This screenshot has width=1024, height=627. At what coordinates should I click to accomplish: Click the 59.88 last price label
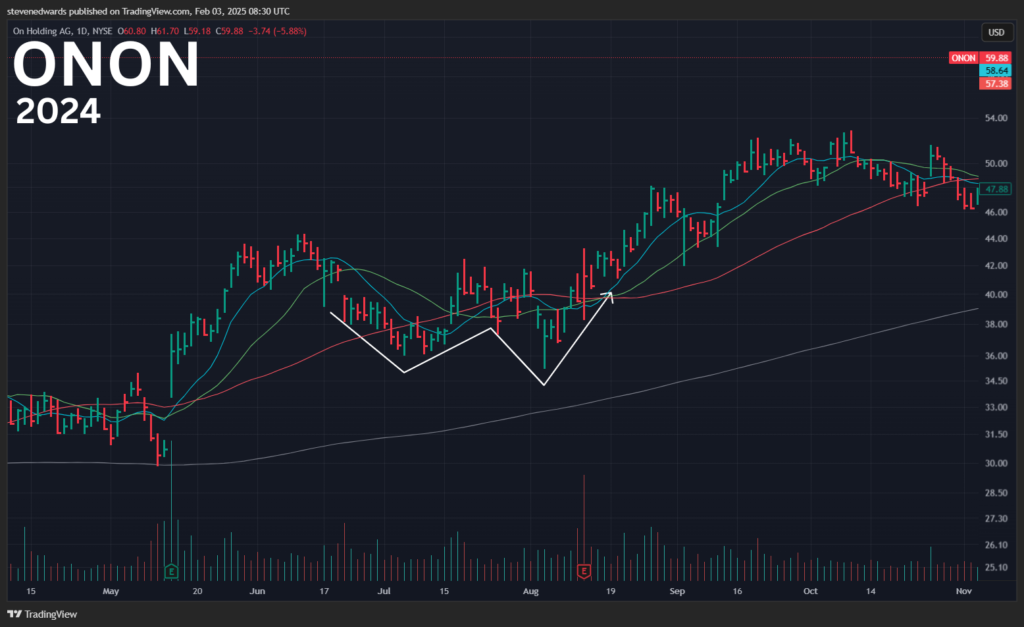997,58
